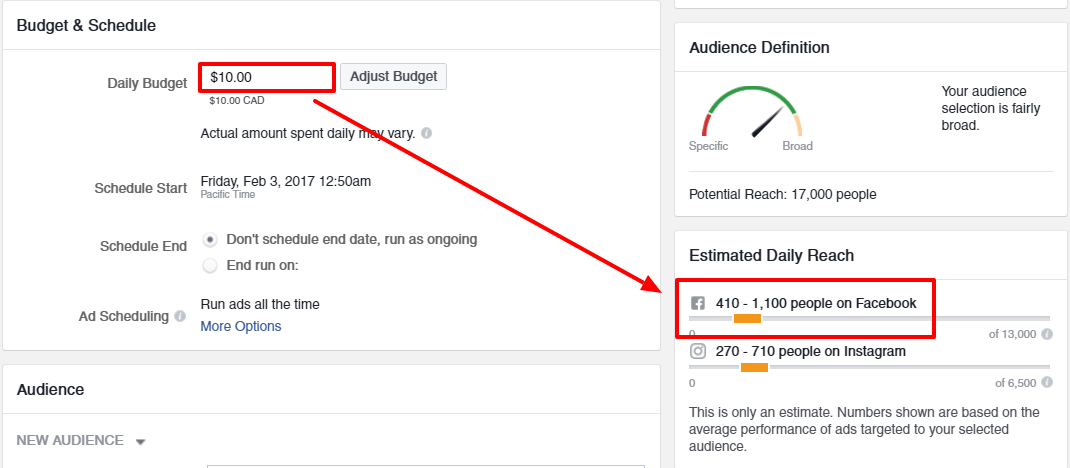The image size is (1070, 468).
Task: Click the Facebook icon in Estimated Daily Reach
Action: pyautogui.click(x=698, y=303)
